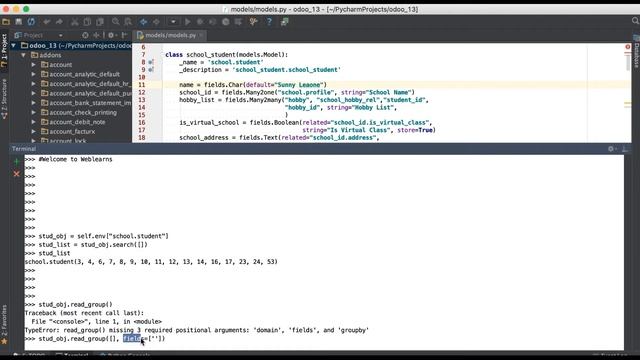Click line number 16 in the gutter
Image resolution: width=640 pixels, height=360 pixels.
coord(142,122)
